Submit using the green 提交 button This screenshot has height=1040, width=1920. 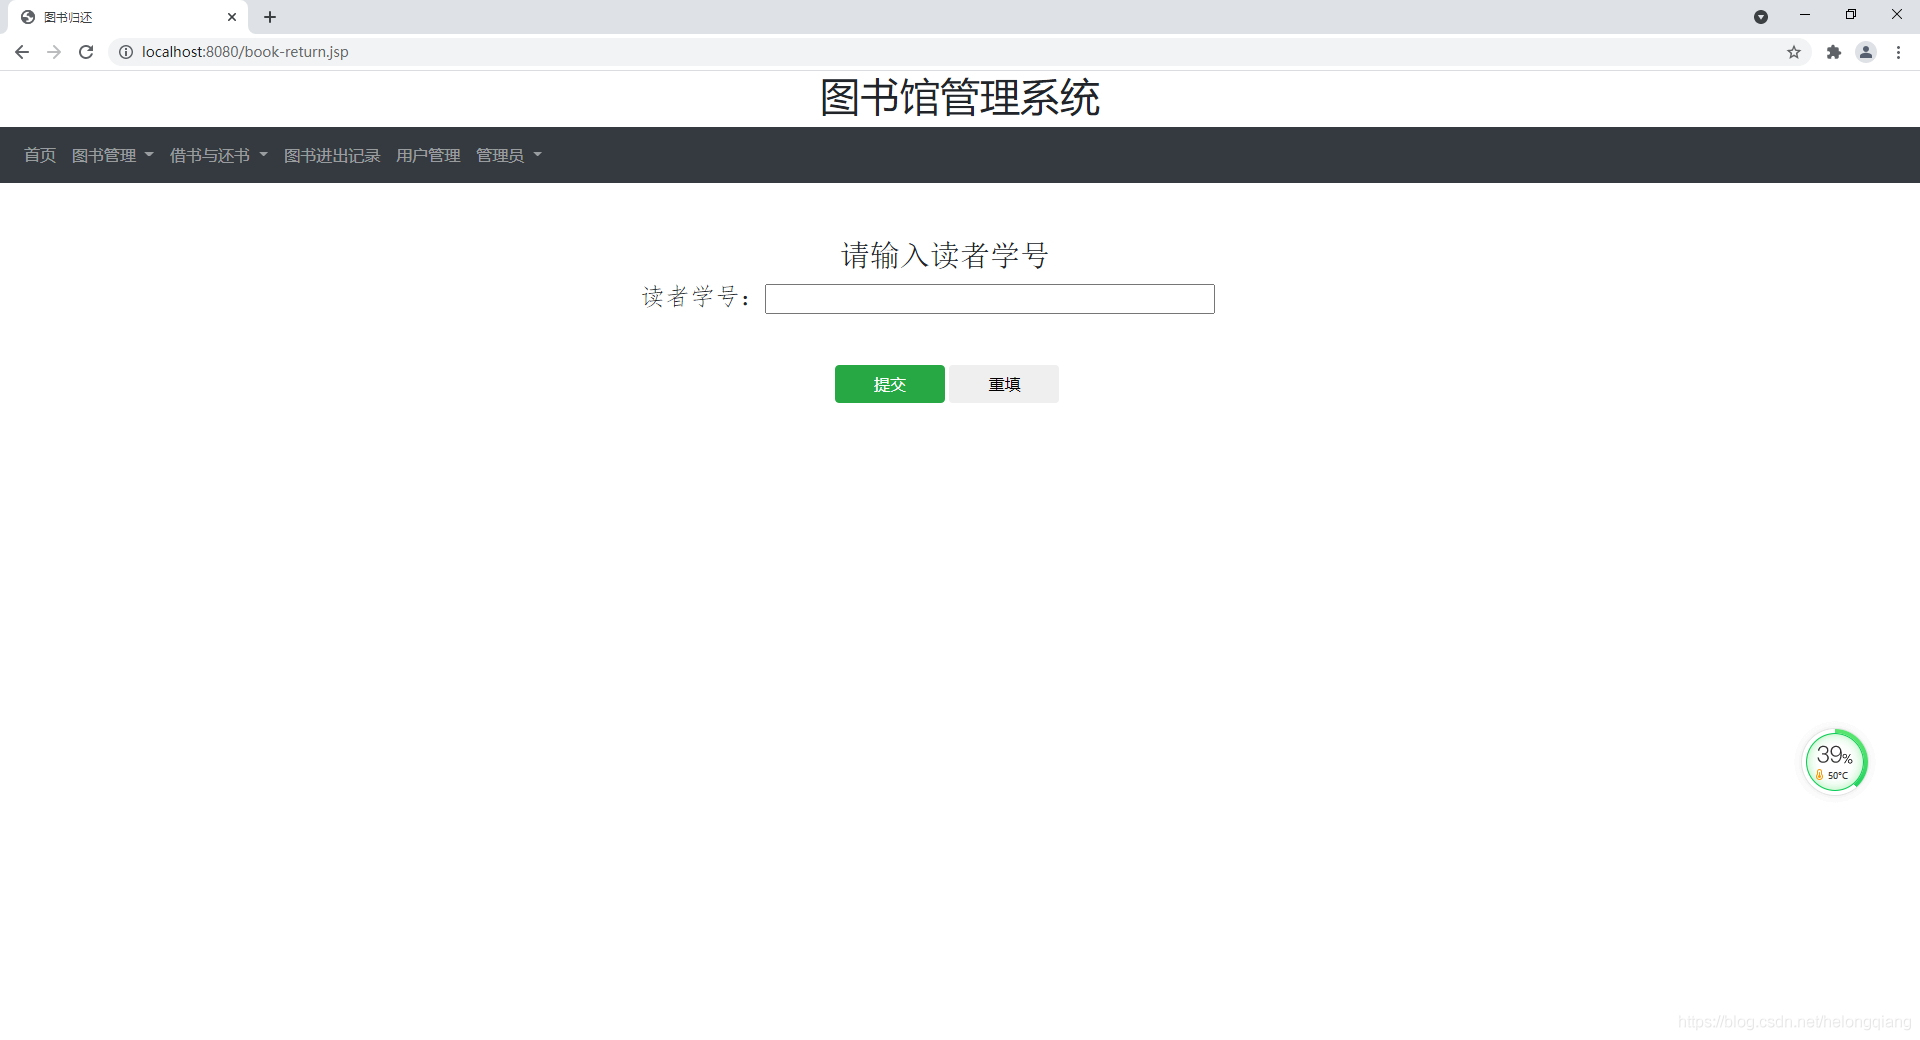[x=889, y=383]
